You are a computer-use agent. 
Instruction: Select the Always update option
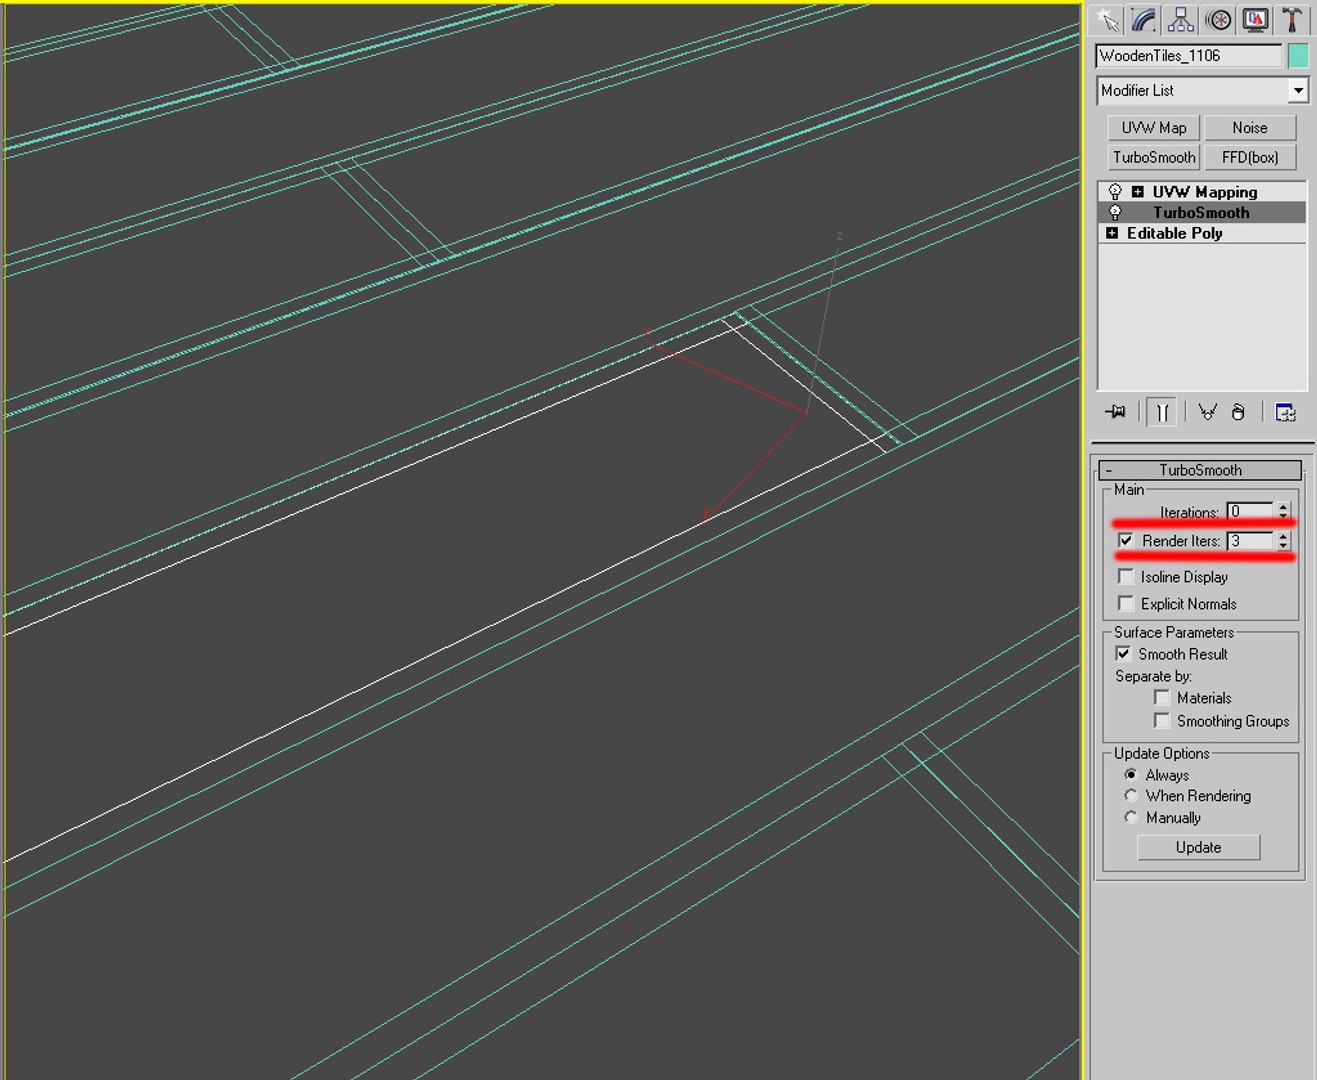[1131, 775]
